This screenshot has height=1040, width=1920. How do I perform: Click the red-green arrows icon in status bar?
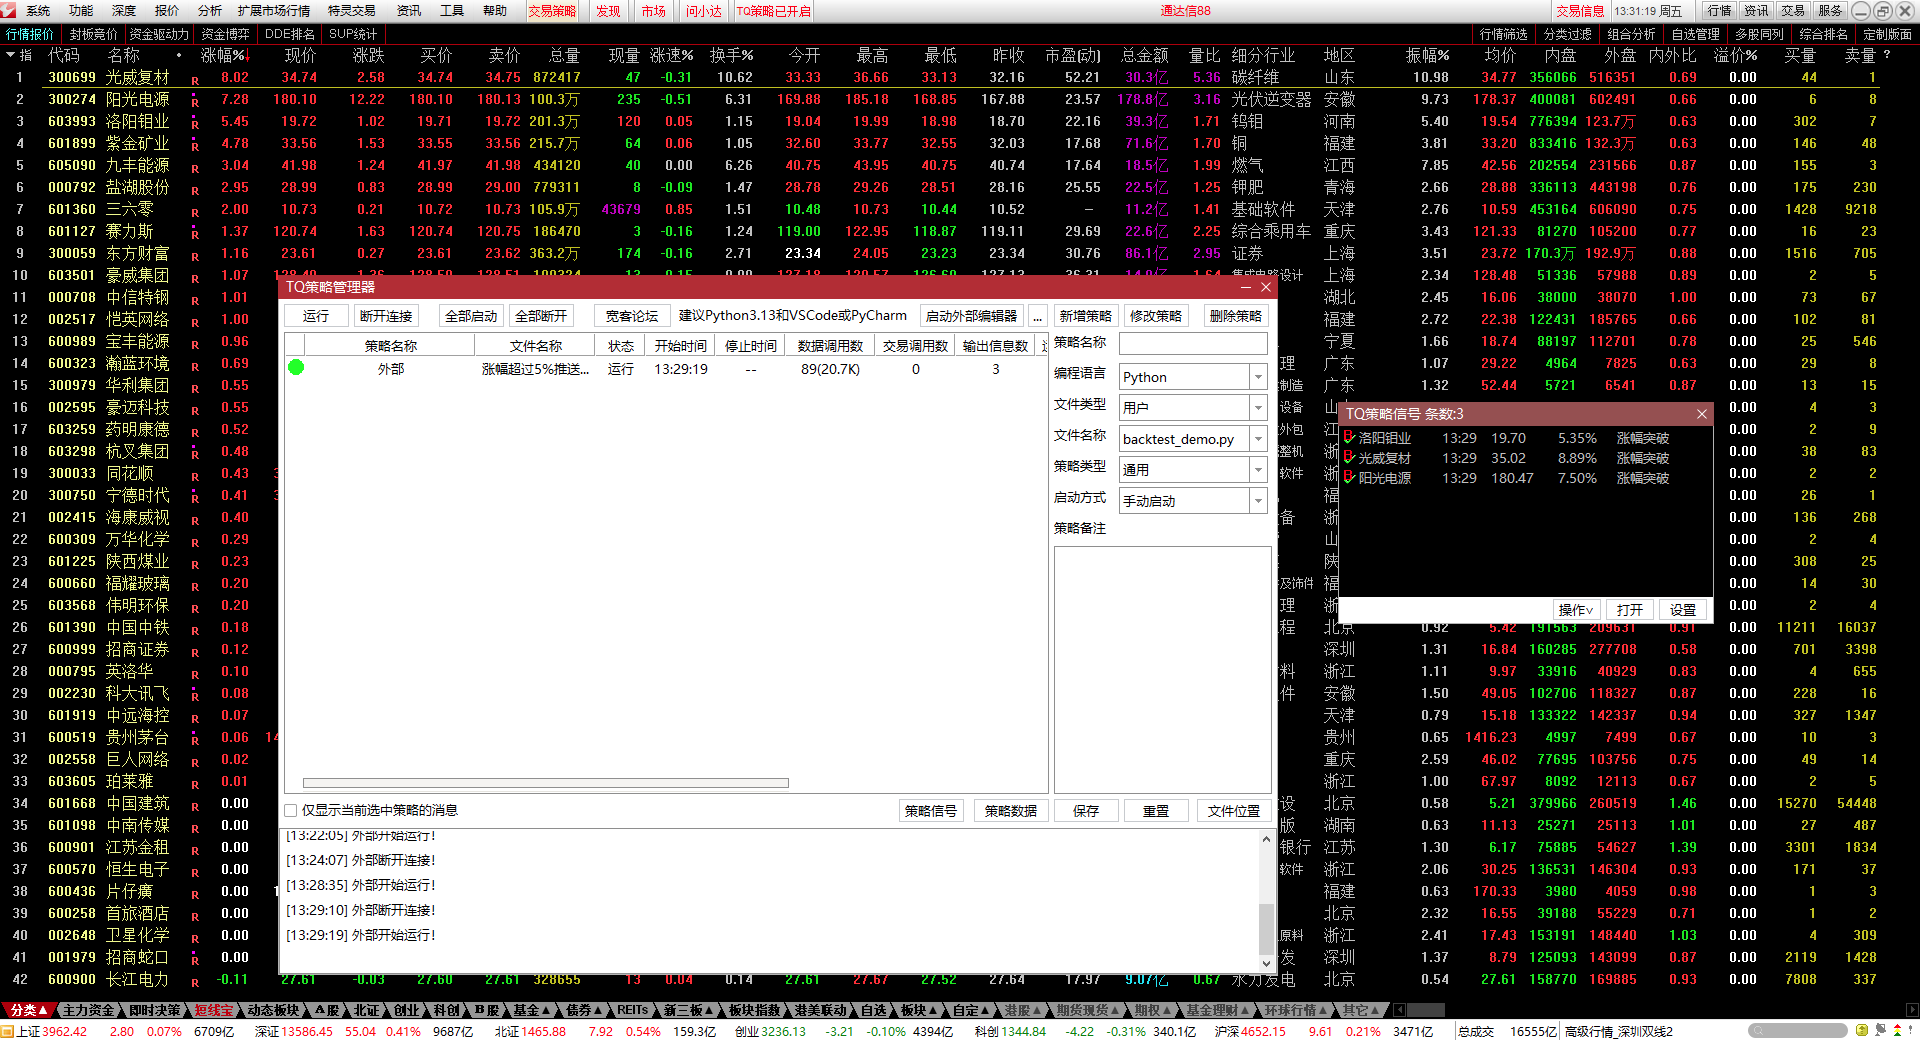[x=1897, y=1030]
